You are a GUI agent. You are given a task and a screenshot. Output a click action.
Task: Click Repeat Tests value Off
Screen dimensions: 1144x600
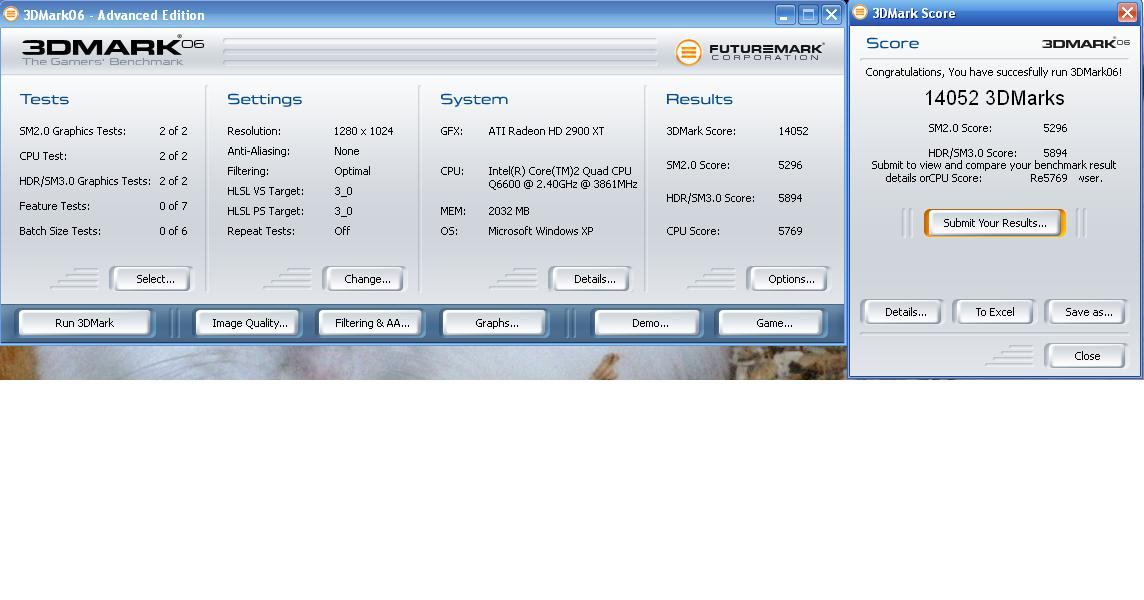pyautogui.click(x=342, y=231)
